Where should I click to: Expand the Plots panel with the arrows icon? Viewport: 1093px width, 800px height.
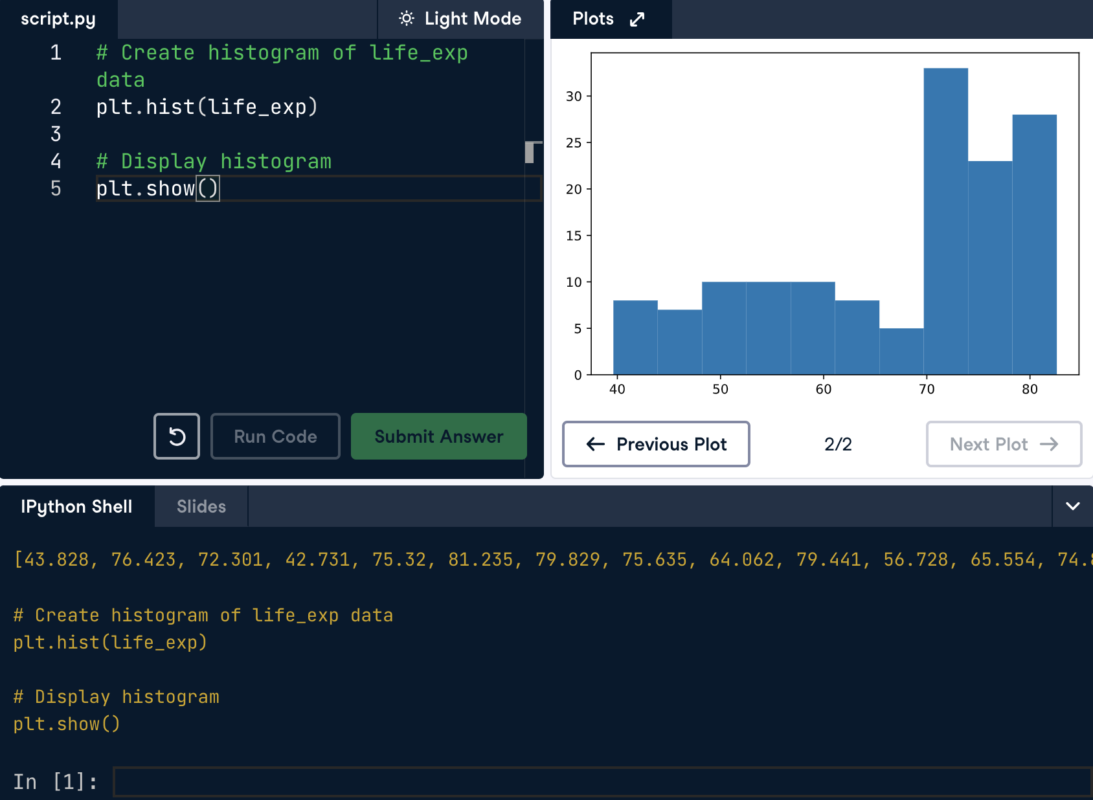coord(637,19)
